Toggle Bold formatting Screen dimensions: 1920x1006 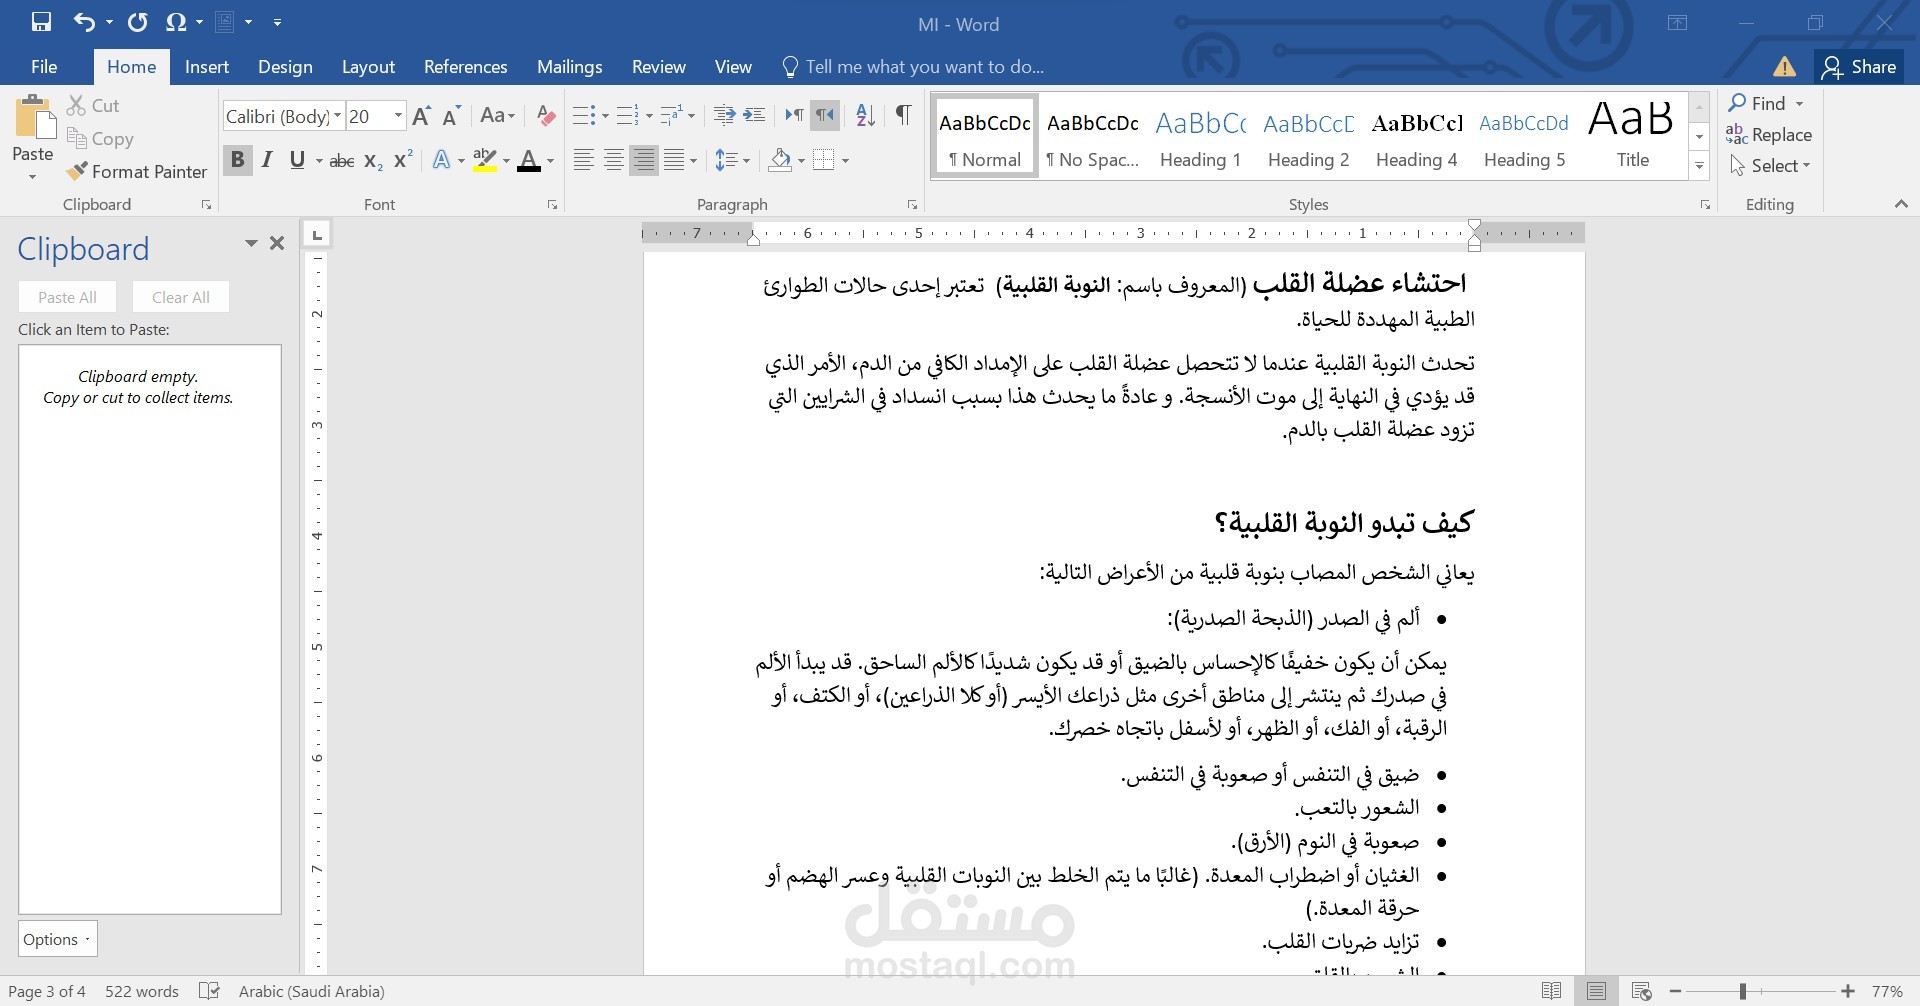(x=237, y=161)
